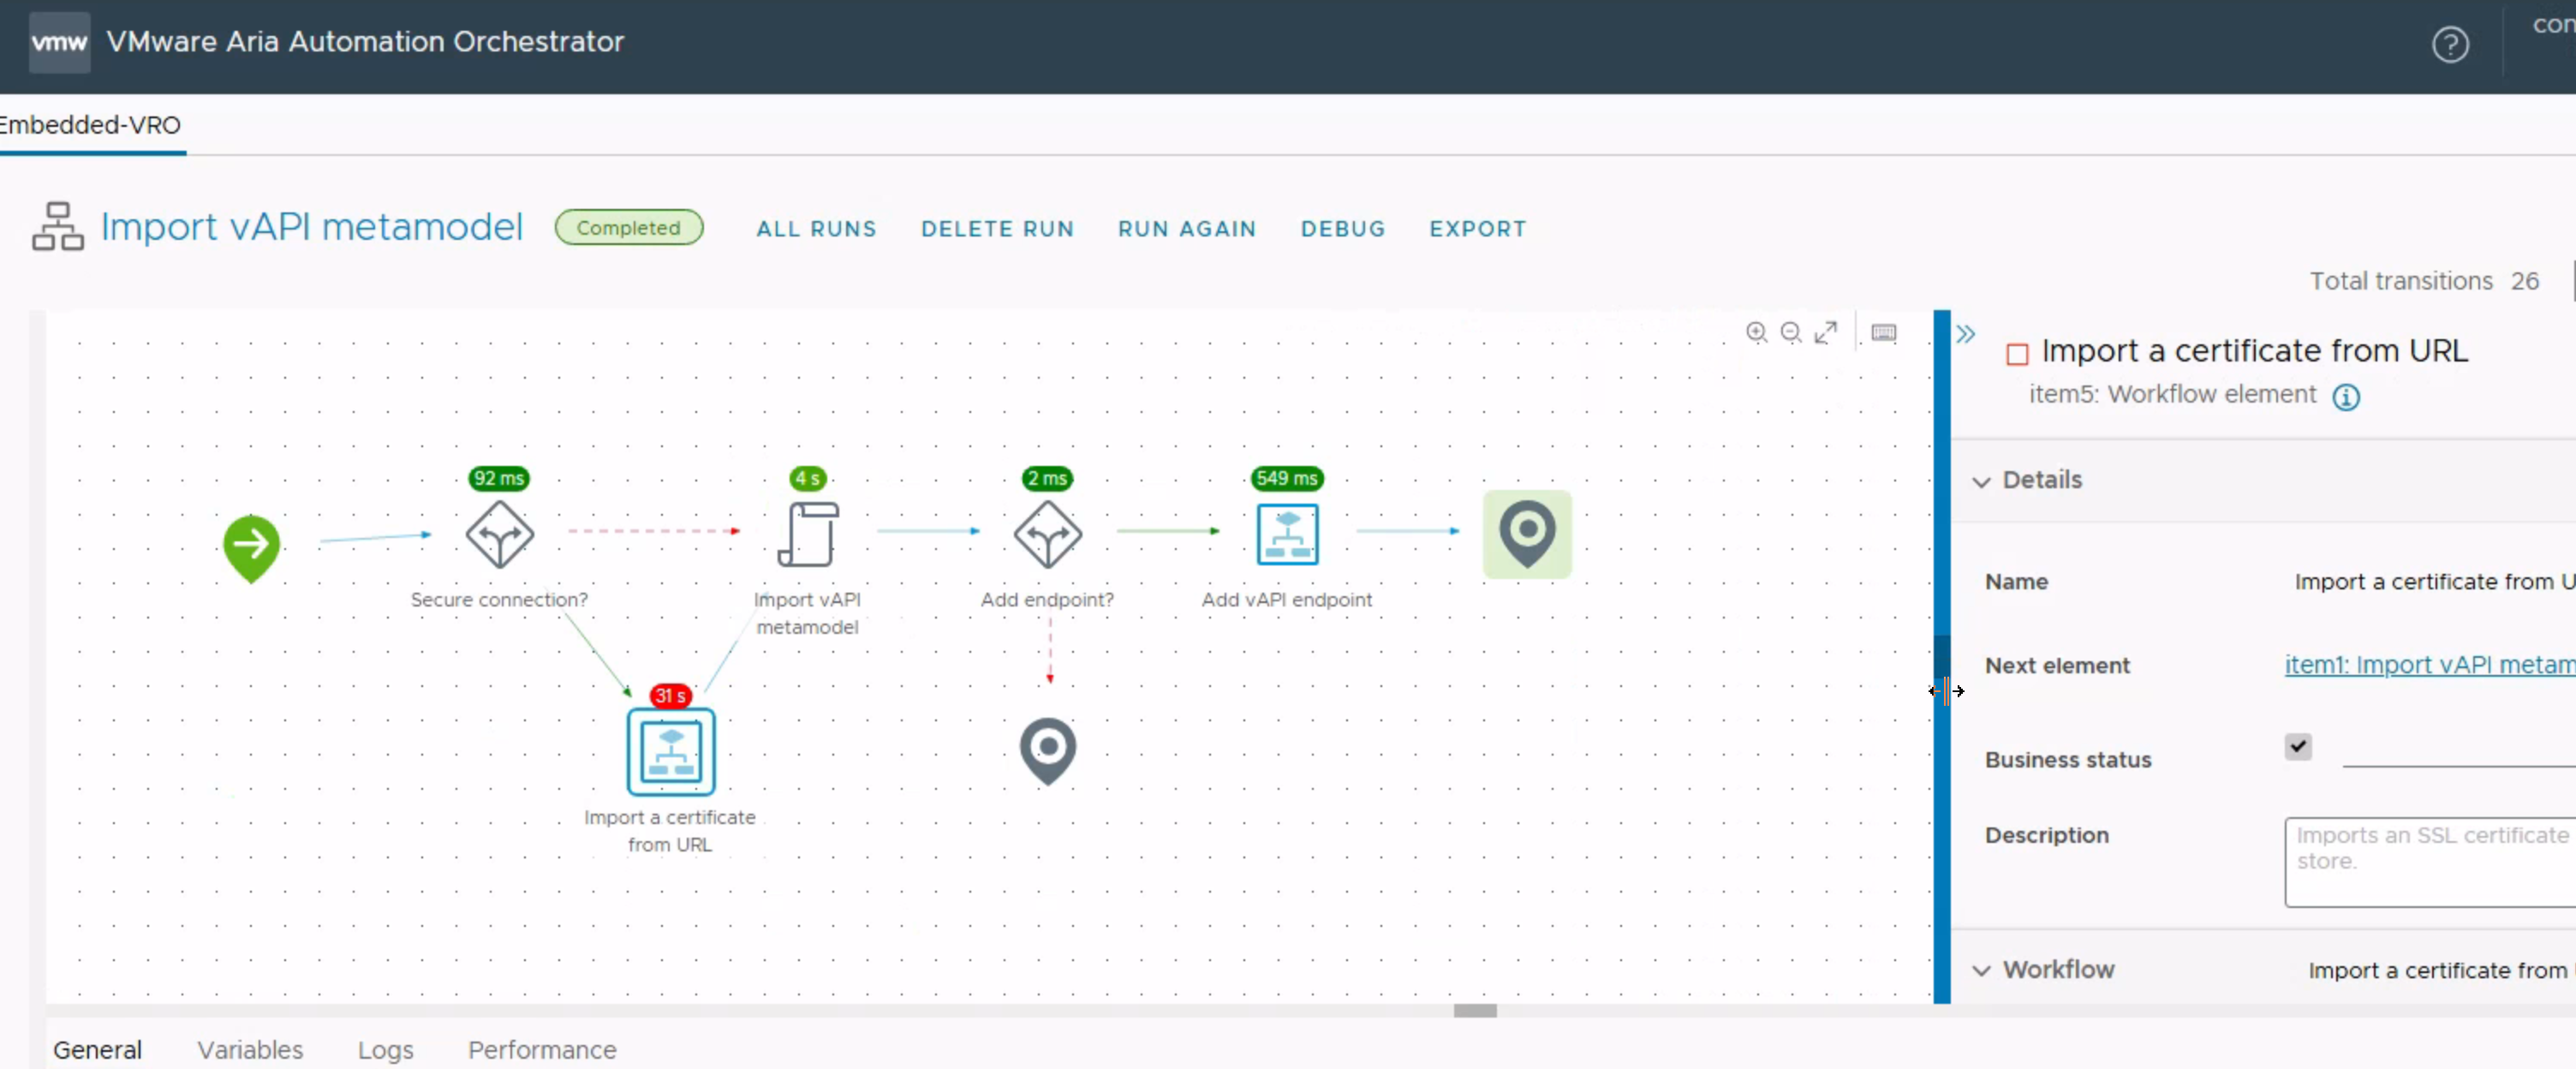Select the Add endpoint? decision node
The height and width of the screenshot is (1069, 2576).
tap(1047, 534)
